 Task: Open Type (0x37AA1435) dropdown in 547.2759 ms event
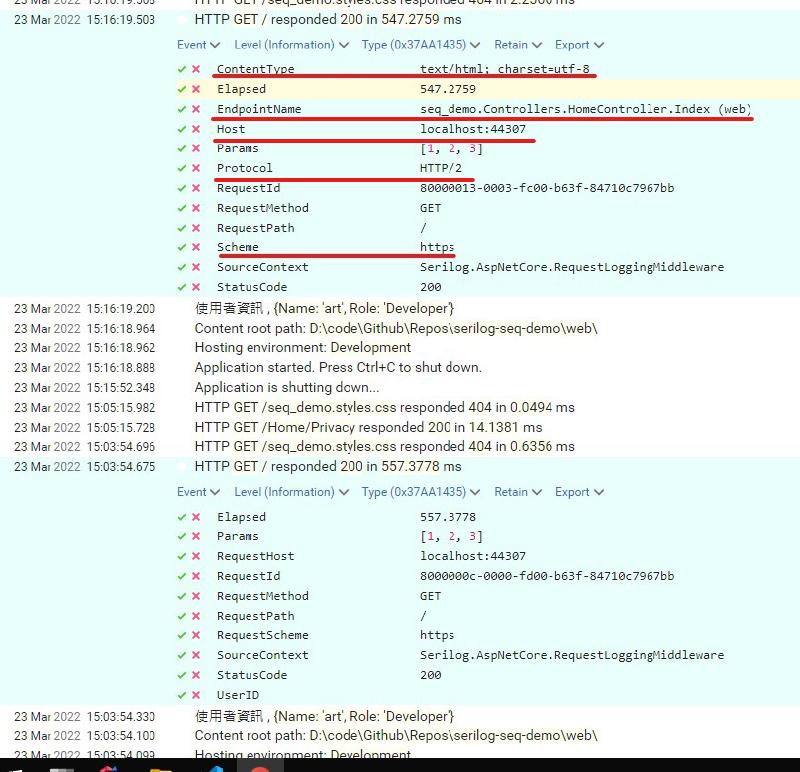click(420, 45)
